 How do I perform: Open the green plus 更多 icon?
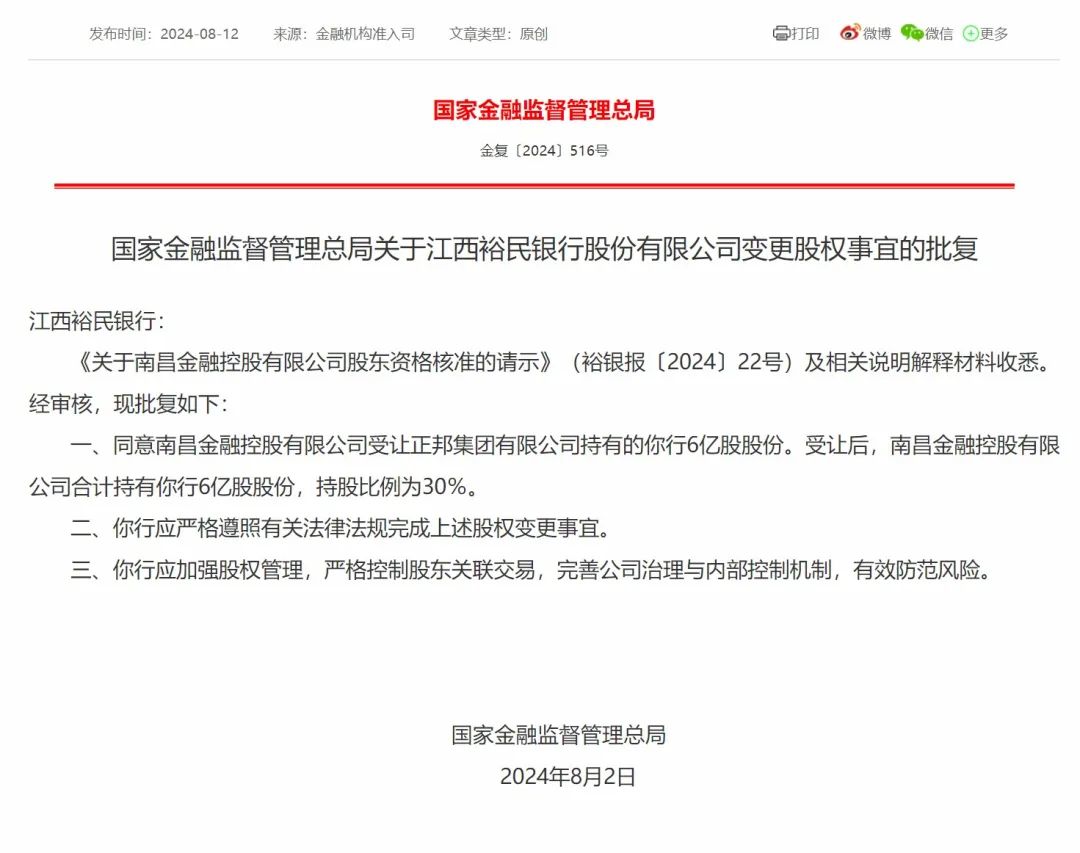coord(970,33)
